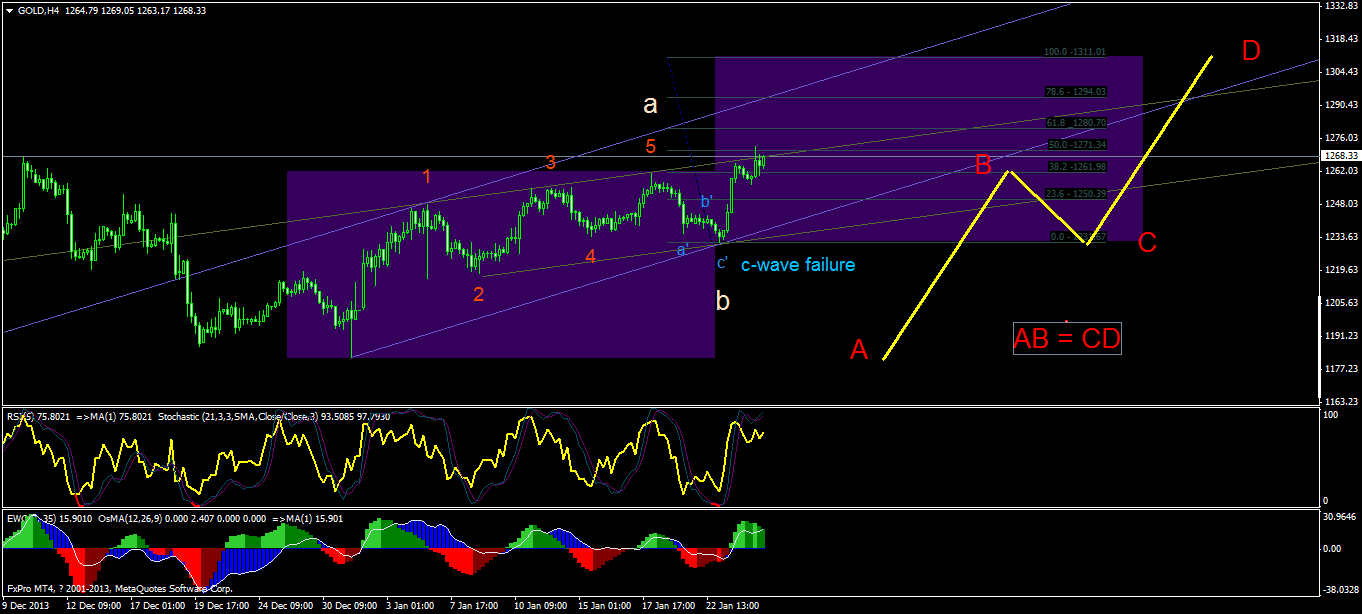Click the oscillator scale value 30.9646
1362x614 pixels.
coord(1340,516)
